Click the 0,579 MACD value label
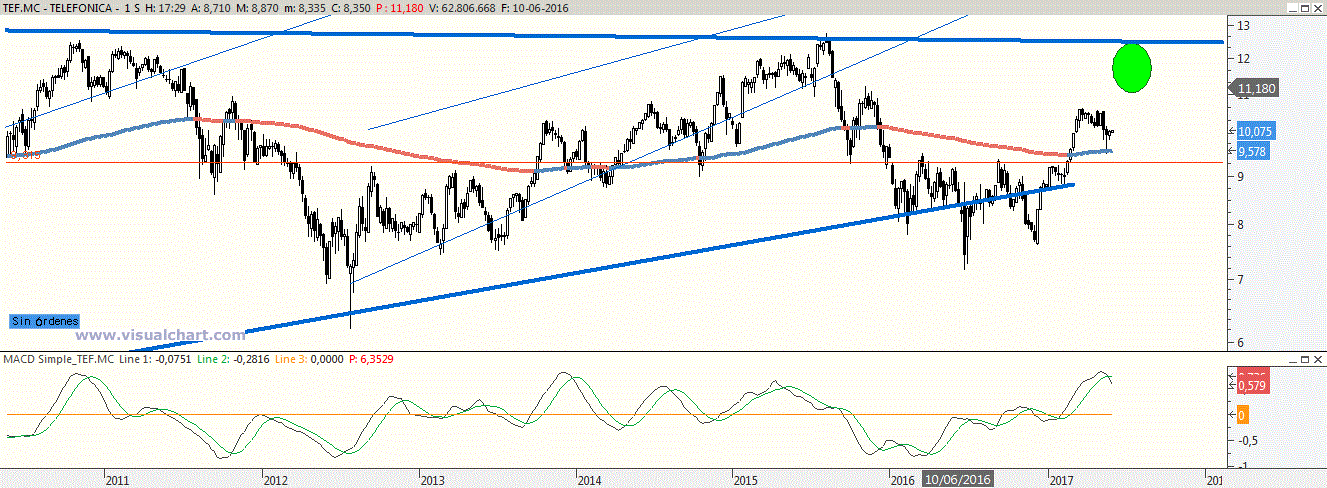 [x=1253, y=385]
